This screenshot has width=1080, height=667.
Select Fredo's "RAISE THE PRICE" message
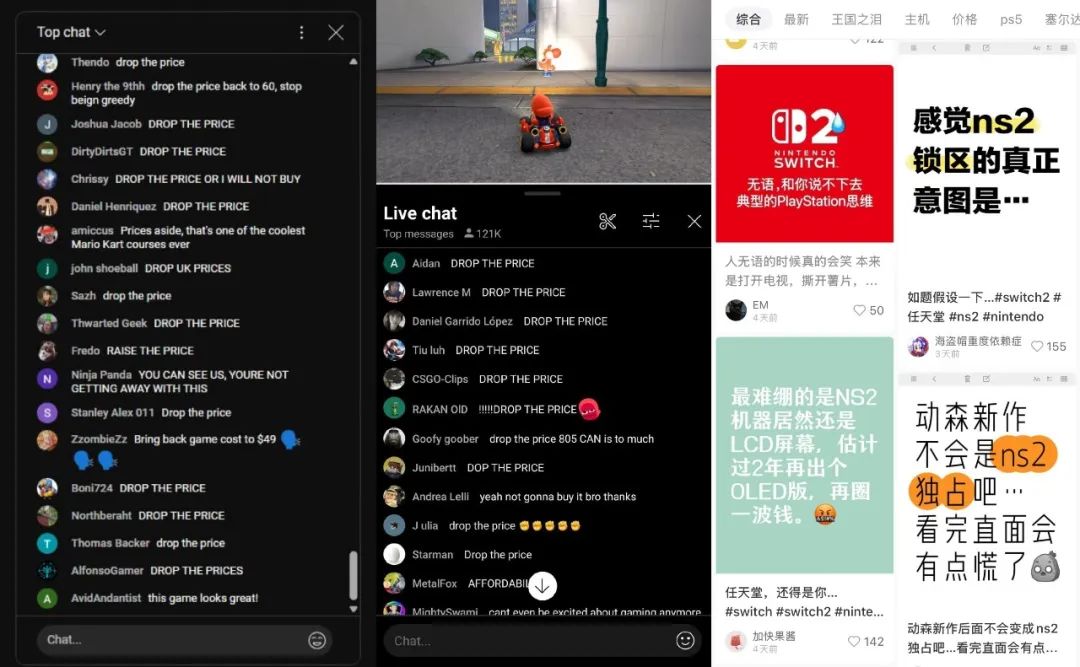coord(150,351)
